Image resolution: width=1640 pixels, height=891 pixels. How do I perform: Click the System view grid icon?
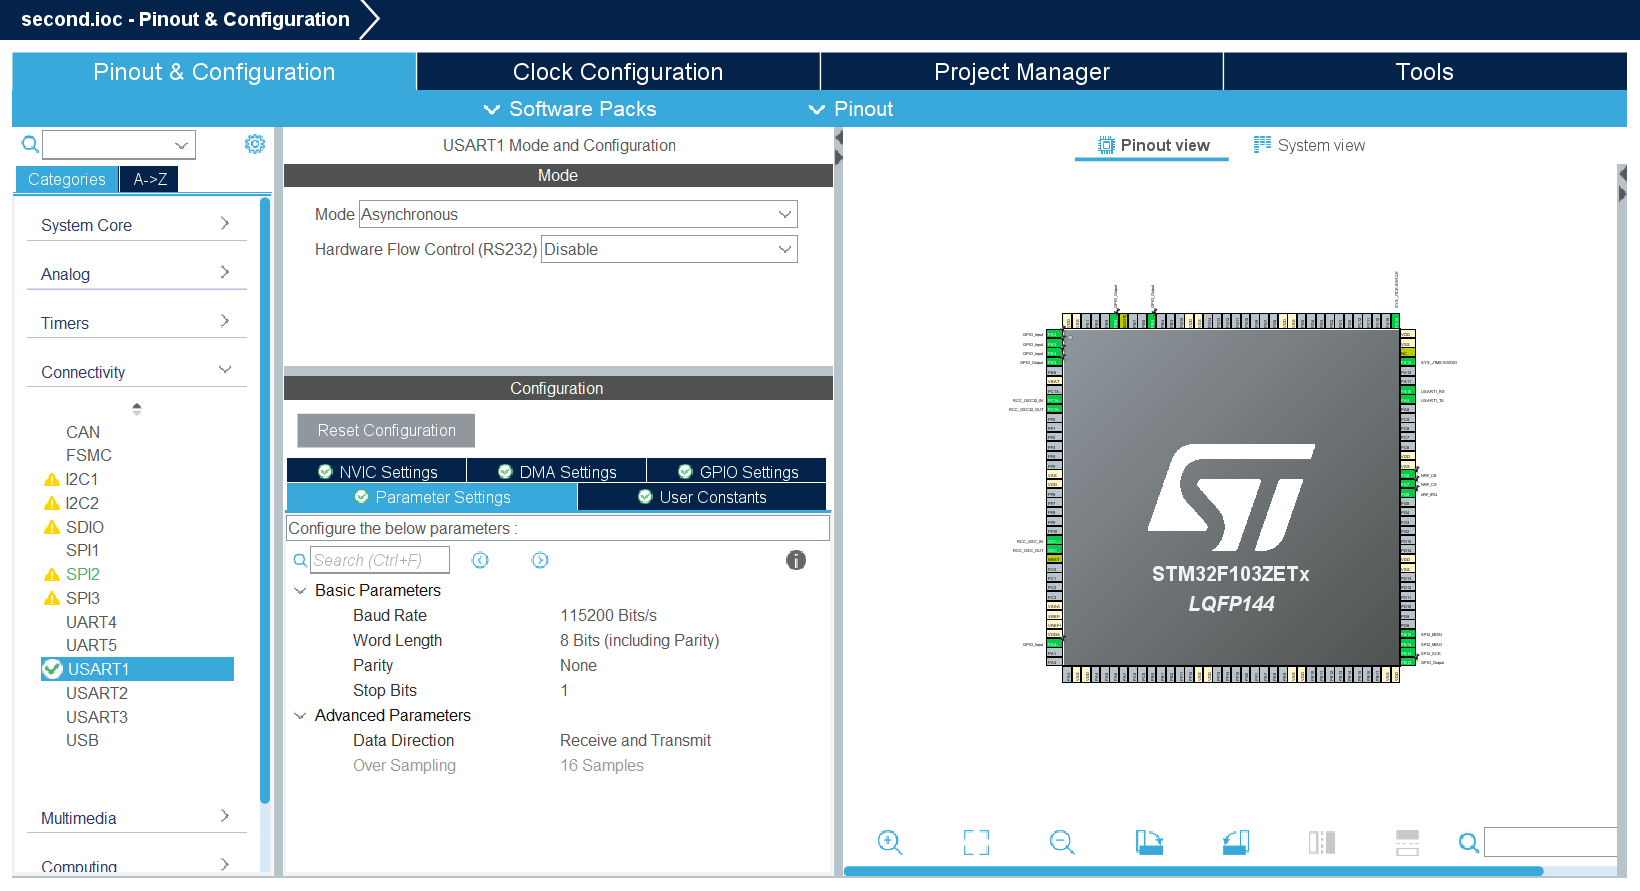(1263, 145)
